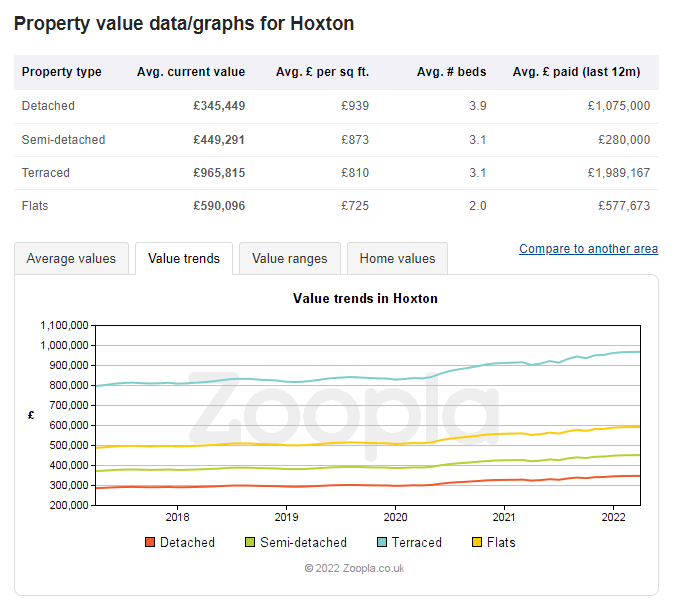This screenshot has height=606, width=677.
Task: Click the Value trends in Hoxton chart title
Action: 365,298
